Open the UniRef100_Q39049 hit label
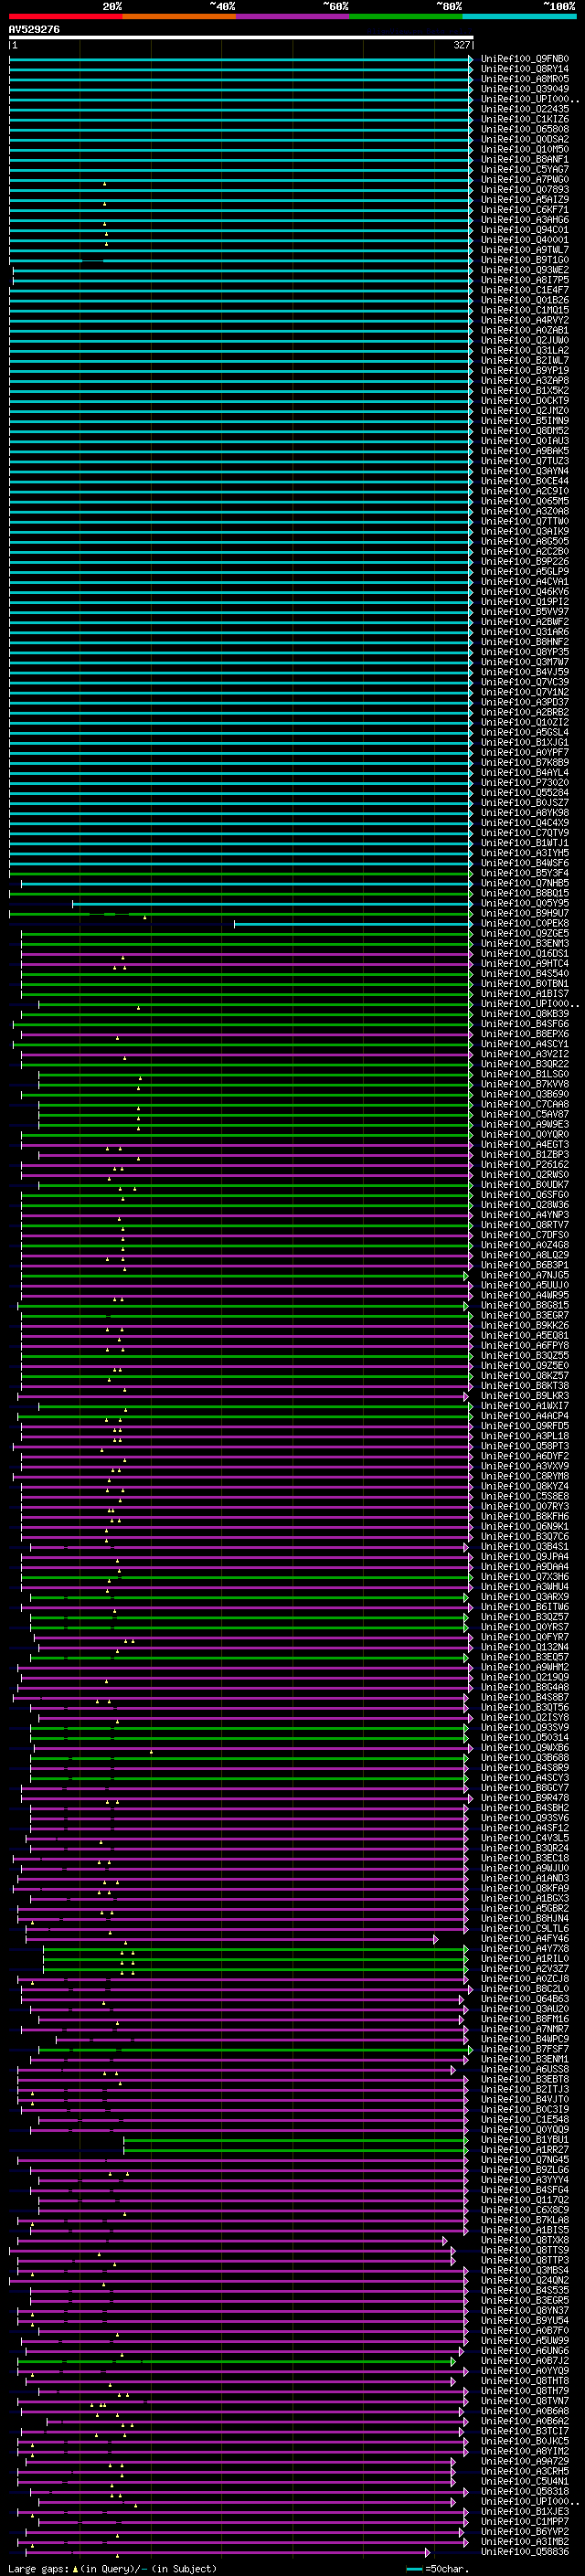 tap(525, 89)
